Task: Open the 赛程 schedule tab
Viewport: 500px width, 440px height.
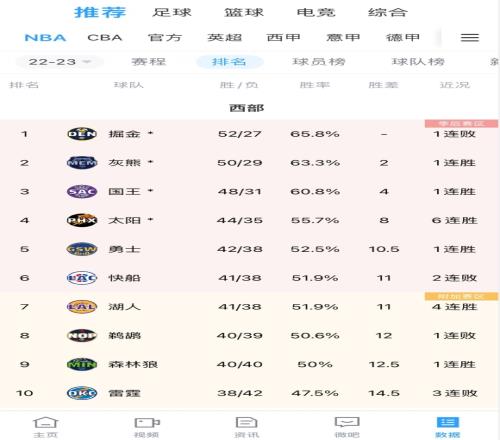Action: [x=149, y=62]
